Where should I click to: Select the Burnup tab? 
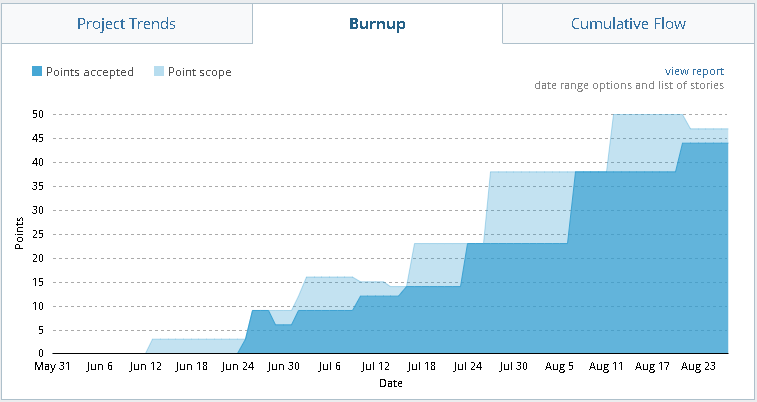[x=377, y=24]
